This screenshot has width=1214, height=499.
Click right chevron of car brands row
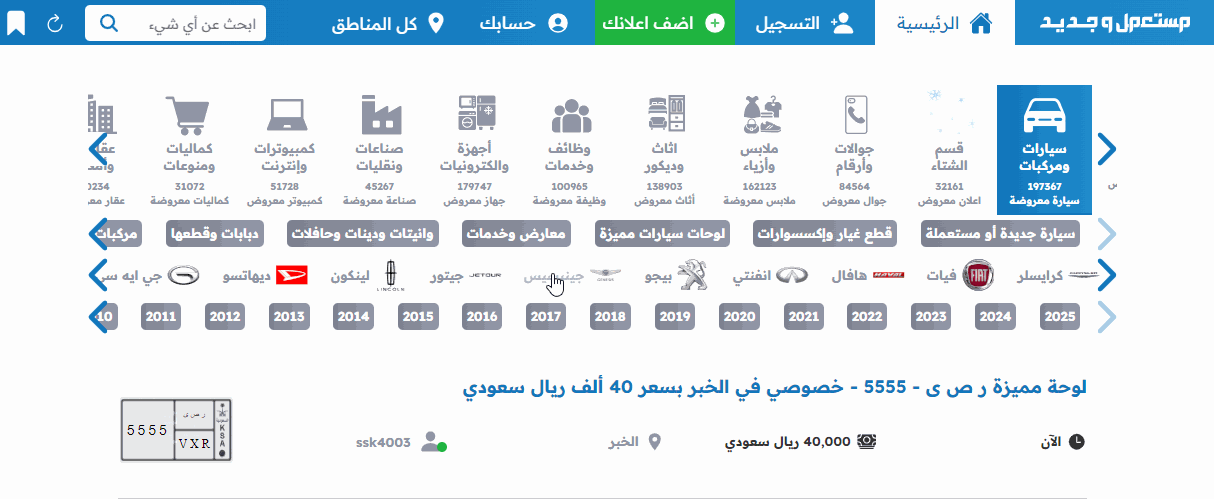click(1106, 275)
